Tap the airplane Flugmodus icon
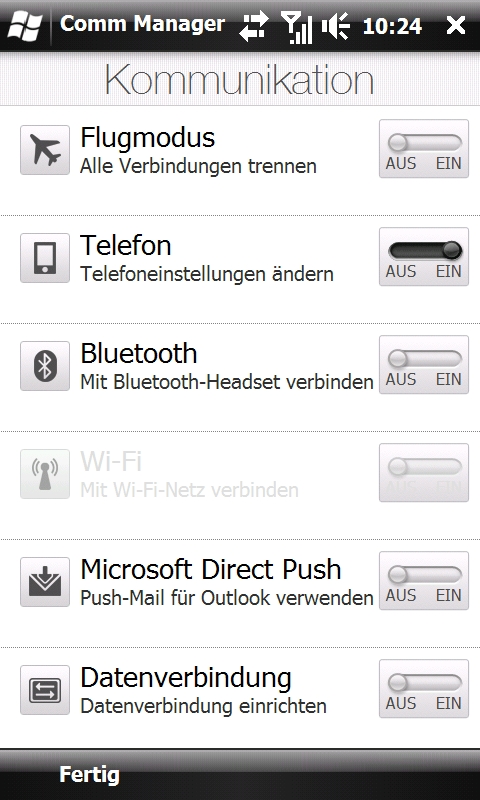Screen dimensions: 480x800 click(45, 150)
